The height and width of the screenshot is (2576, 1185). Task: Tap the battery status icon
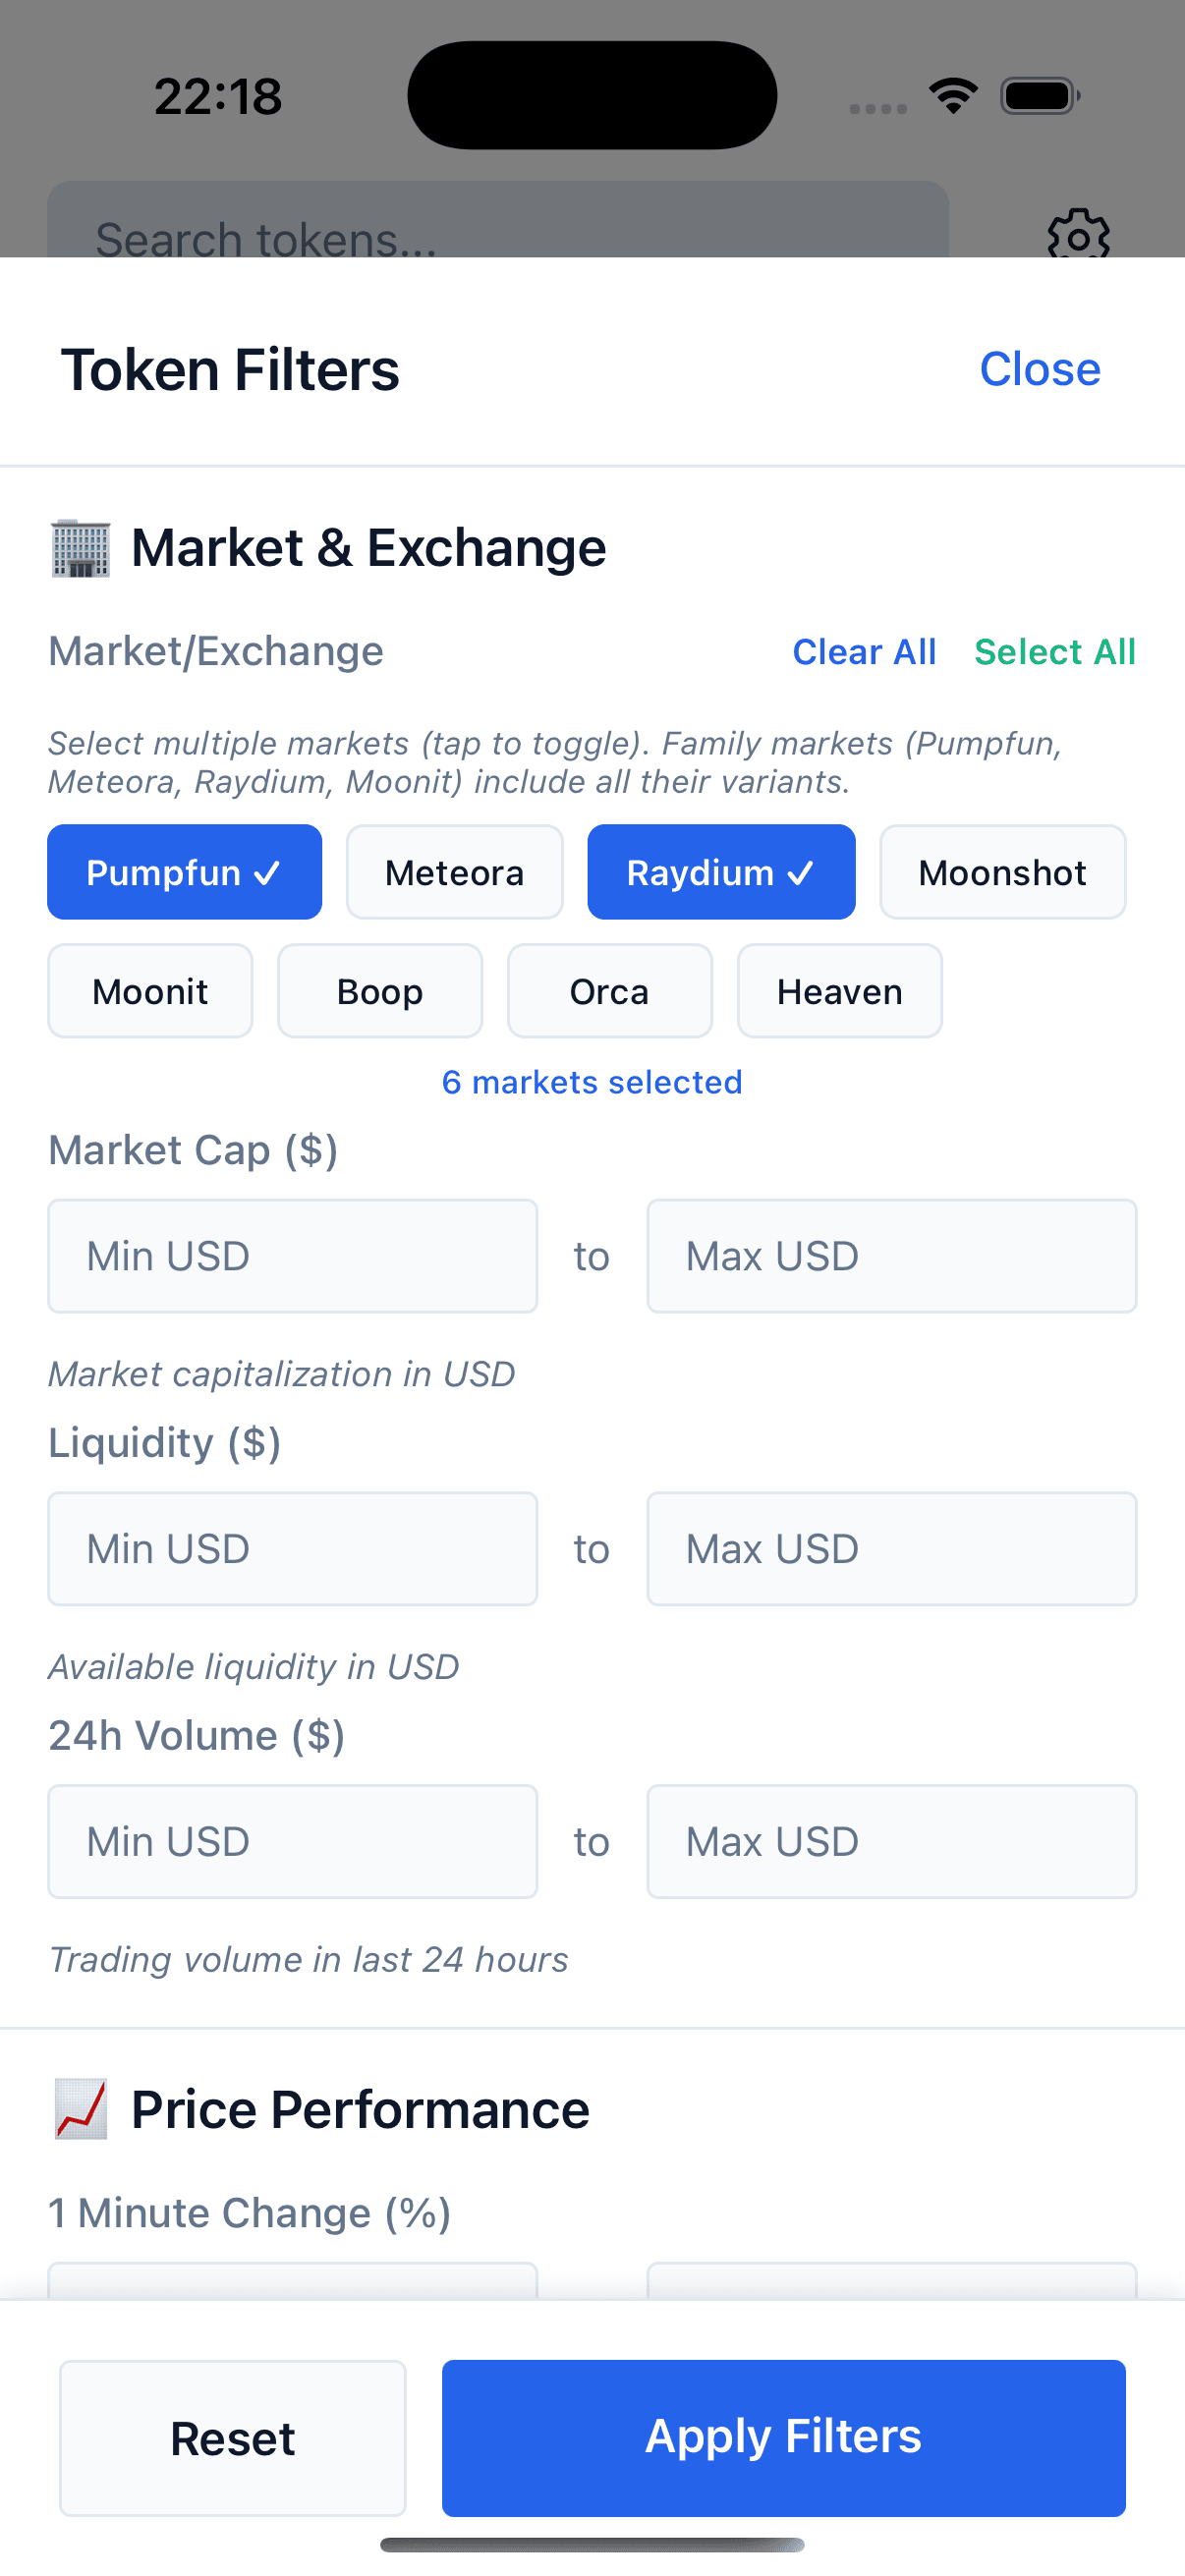1040,96
